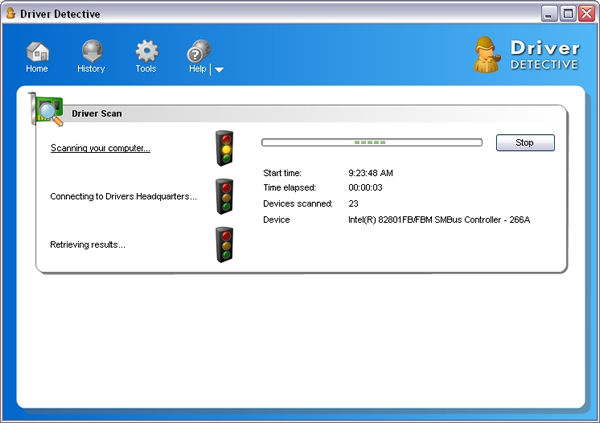Click the time elapsed value 00:00:03
The height and width of the screenshot is (423, 600).
365,188
